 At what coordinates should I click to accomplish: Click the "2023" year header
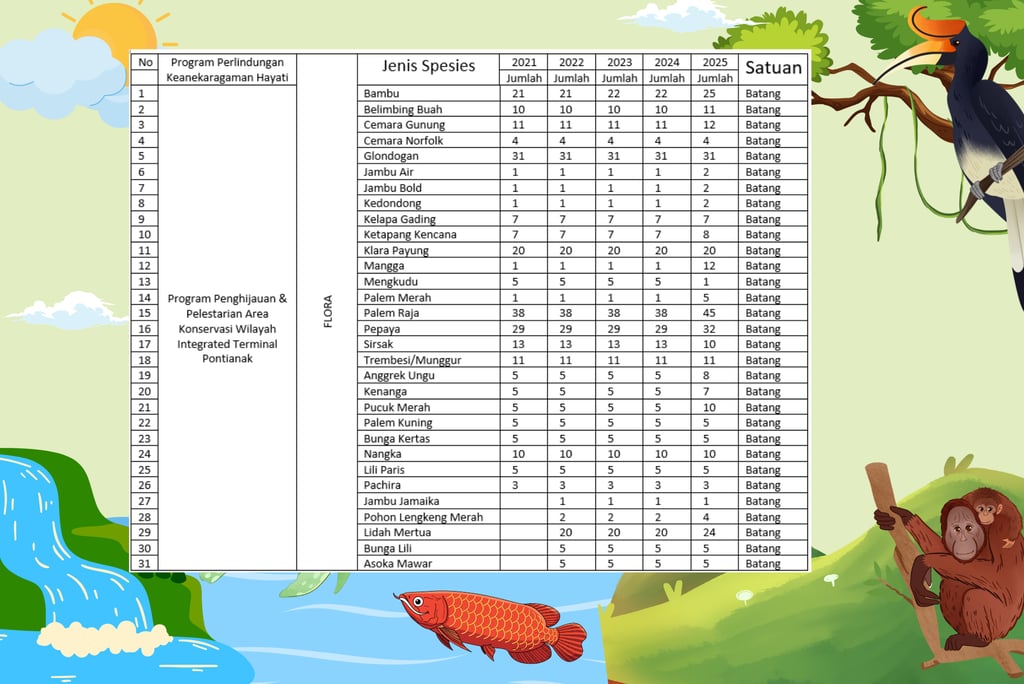(619, 62)
